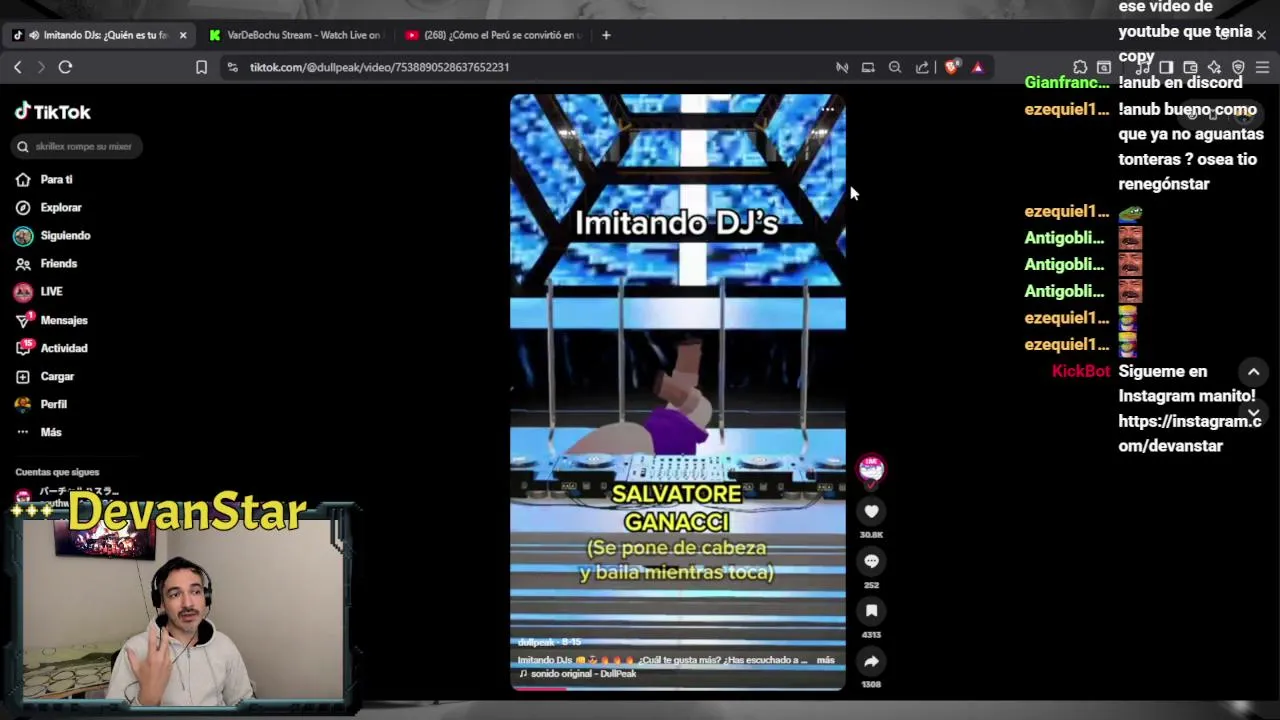Image resolution: width=1280 pixels, height=720 pixels.
Task: Click the Gianfranc... chat username
Action: (1067, 83)
